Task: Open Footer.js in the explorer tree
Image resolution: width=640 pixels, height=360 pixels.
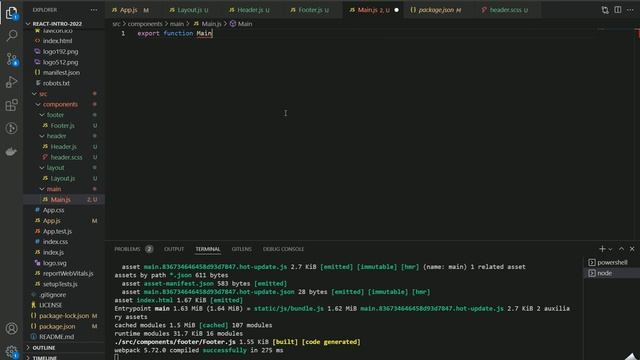Action: coord(62,125)
